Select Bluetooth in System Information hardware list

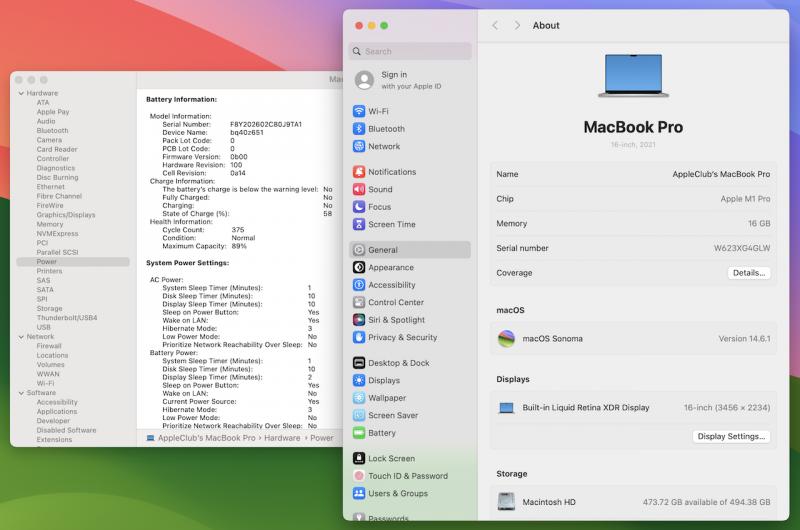pos(52,131)
